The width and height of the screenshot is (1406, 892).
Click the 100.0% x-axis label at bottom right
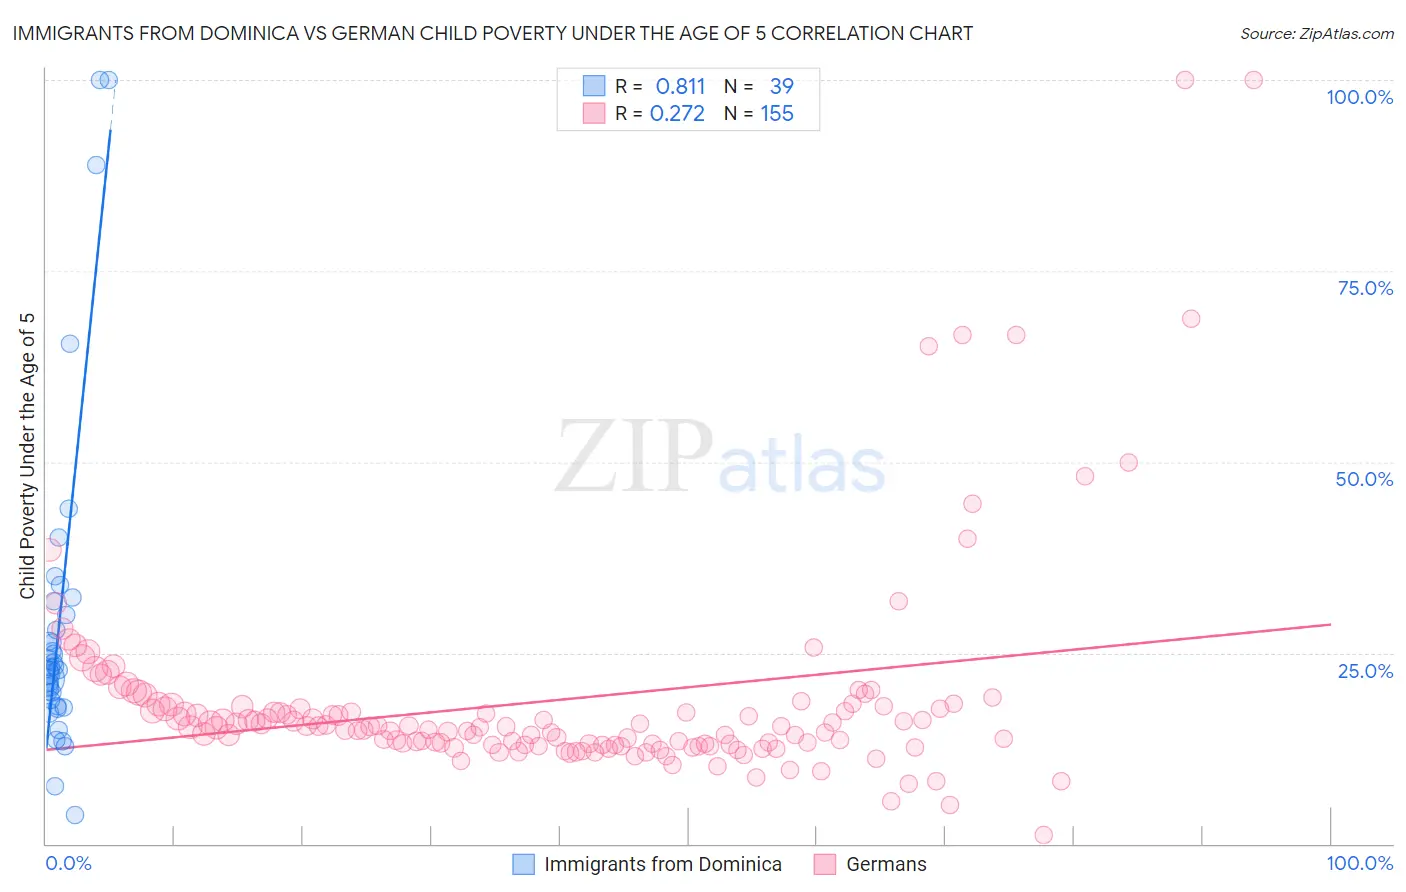(x=1360, y=863)
